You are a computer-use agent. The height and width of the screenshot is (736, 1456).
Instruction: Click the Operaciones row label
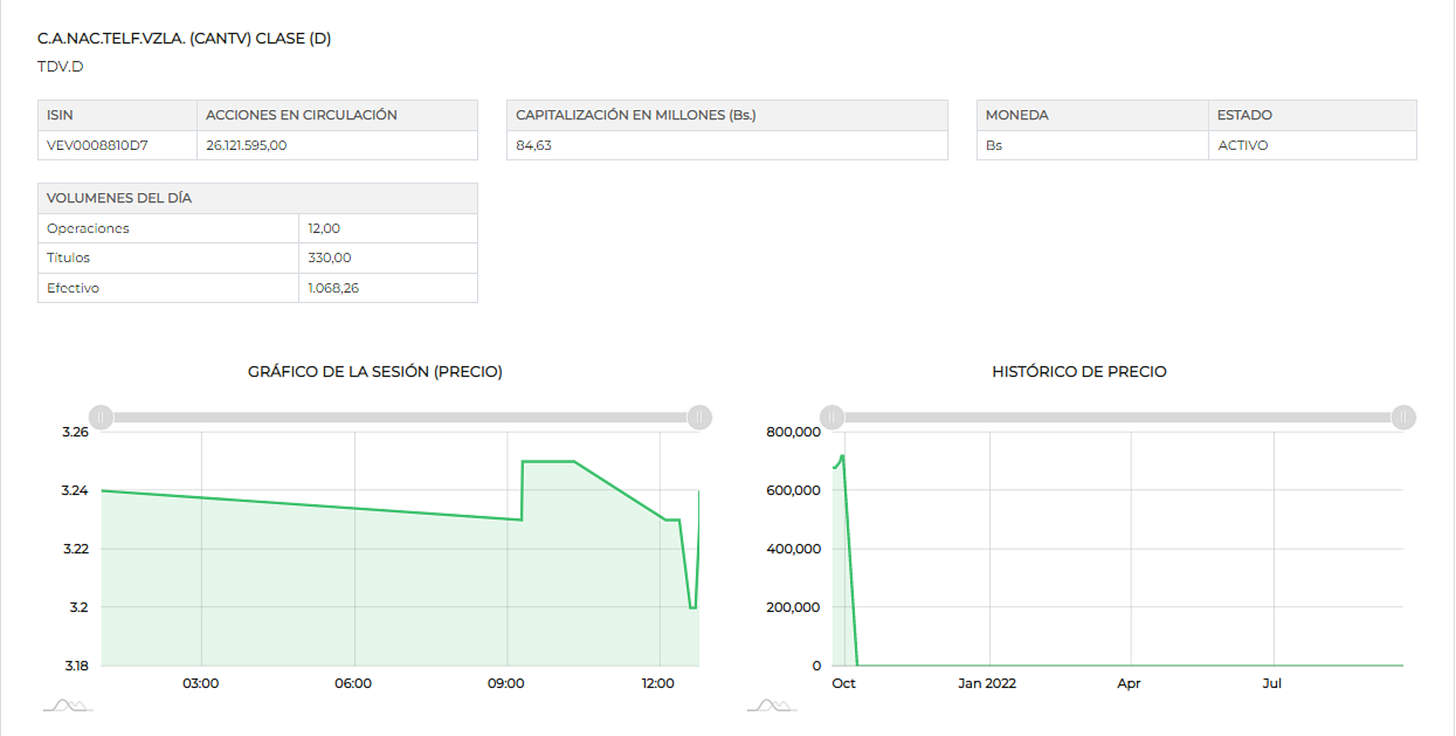click(88, 228)
